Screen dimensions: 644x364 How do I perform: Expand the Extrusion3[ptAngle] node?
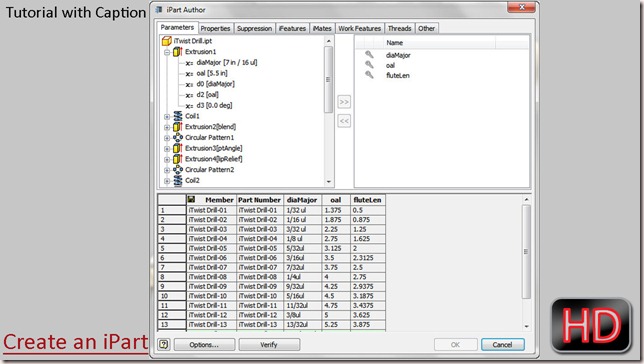[167, 149]
